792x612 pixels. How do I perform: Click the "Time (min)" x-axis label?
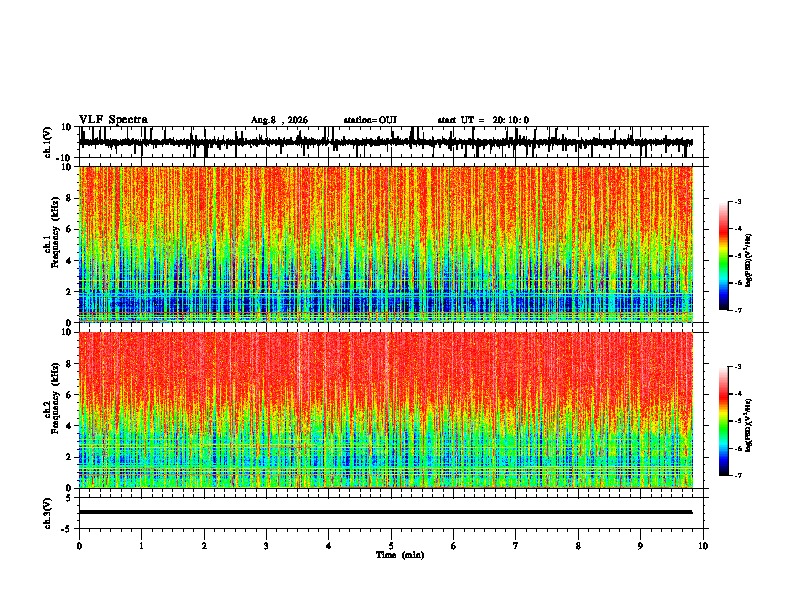400,555
